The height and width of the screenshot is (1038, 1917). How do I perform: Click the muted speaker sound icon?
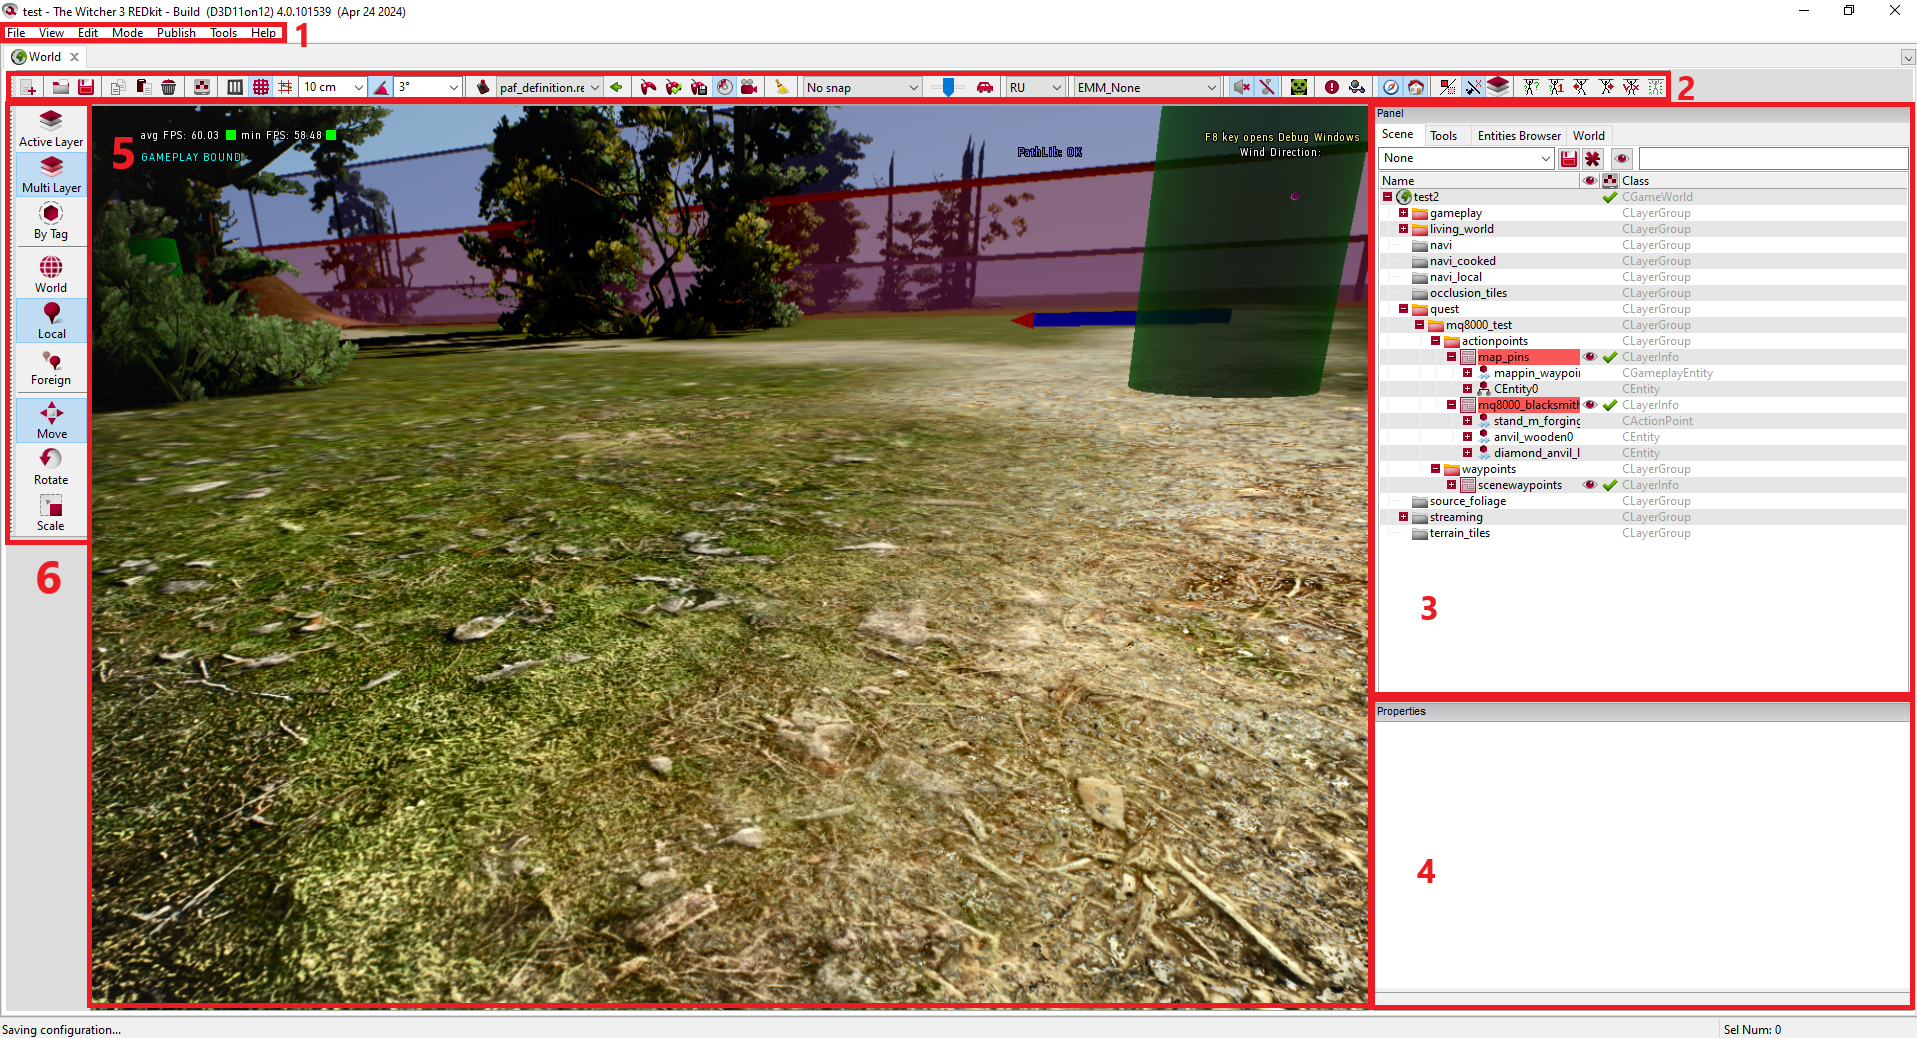(1241, 87)
